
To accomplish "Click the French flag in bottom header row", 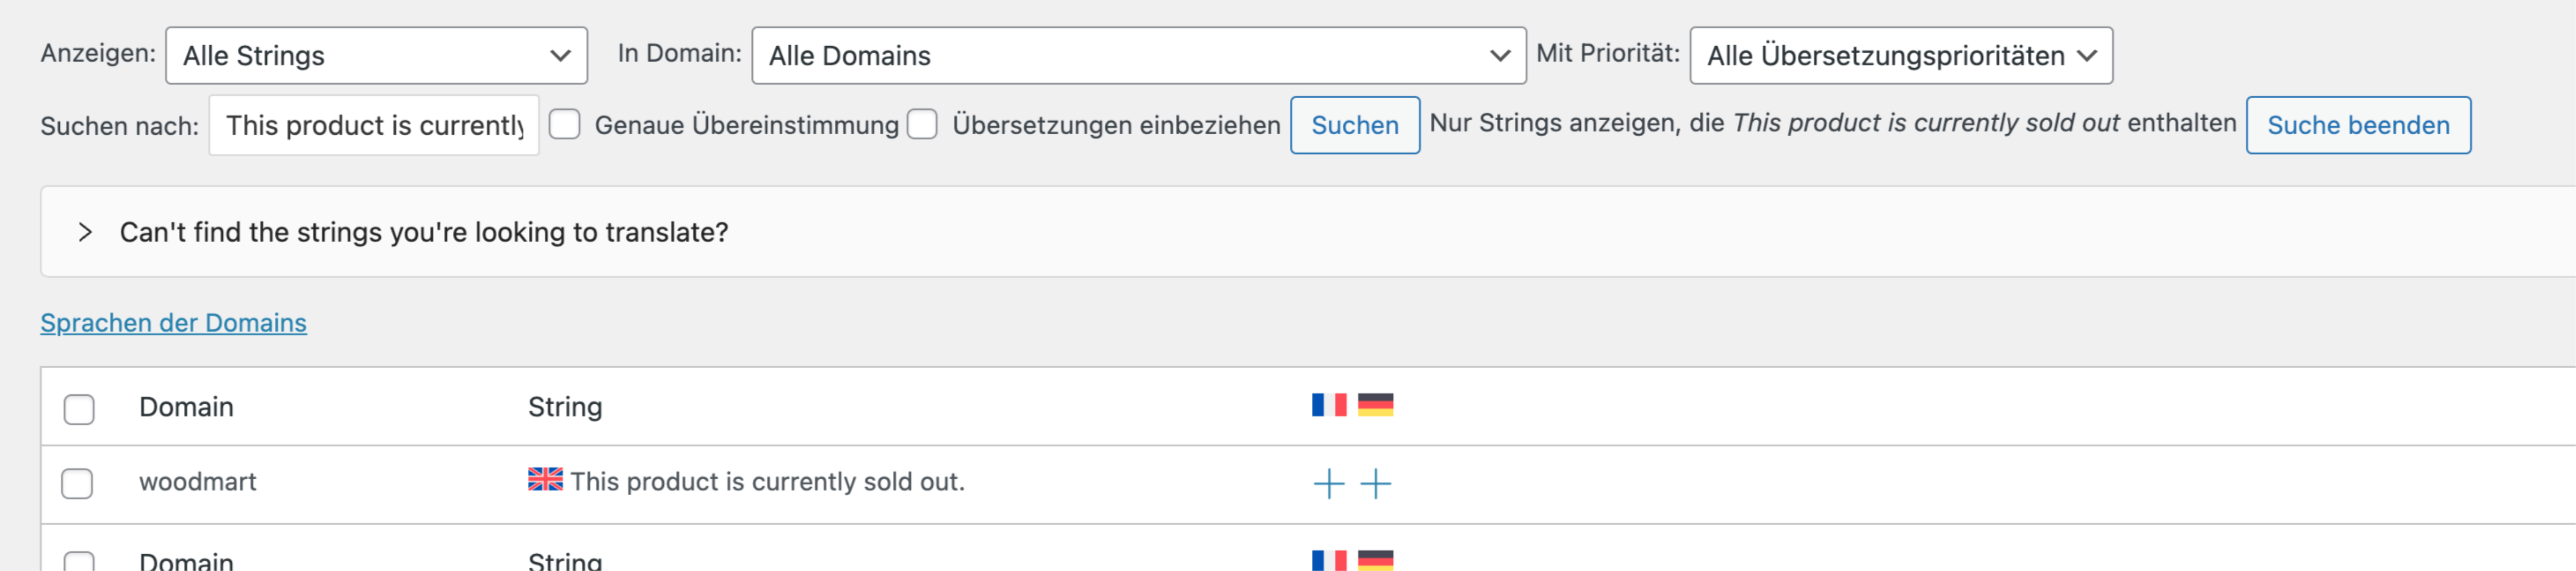I will click(x=1329, y=560).
